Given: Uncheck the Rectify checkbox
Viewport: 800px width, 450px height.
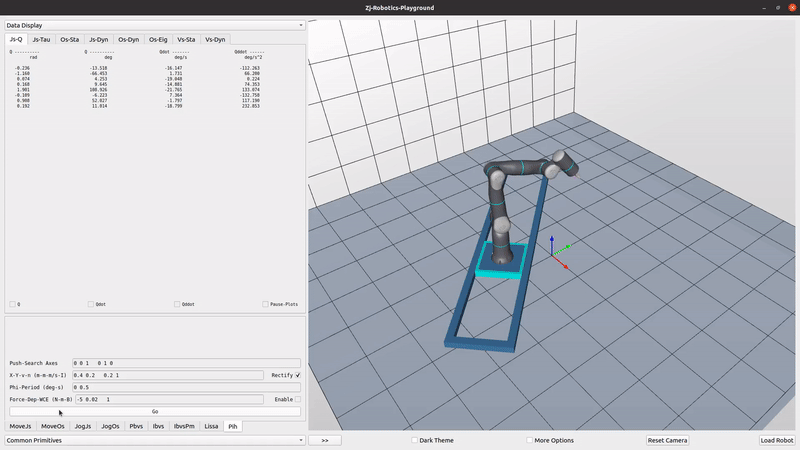Looking at the screenshot, I should 297,375.
